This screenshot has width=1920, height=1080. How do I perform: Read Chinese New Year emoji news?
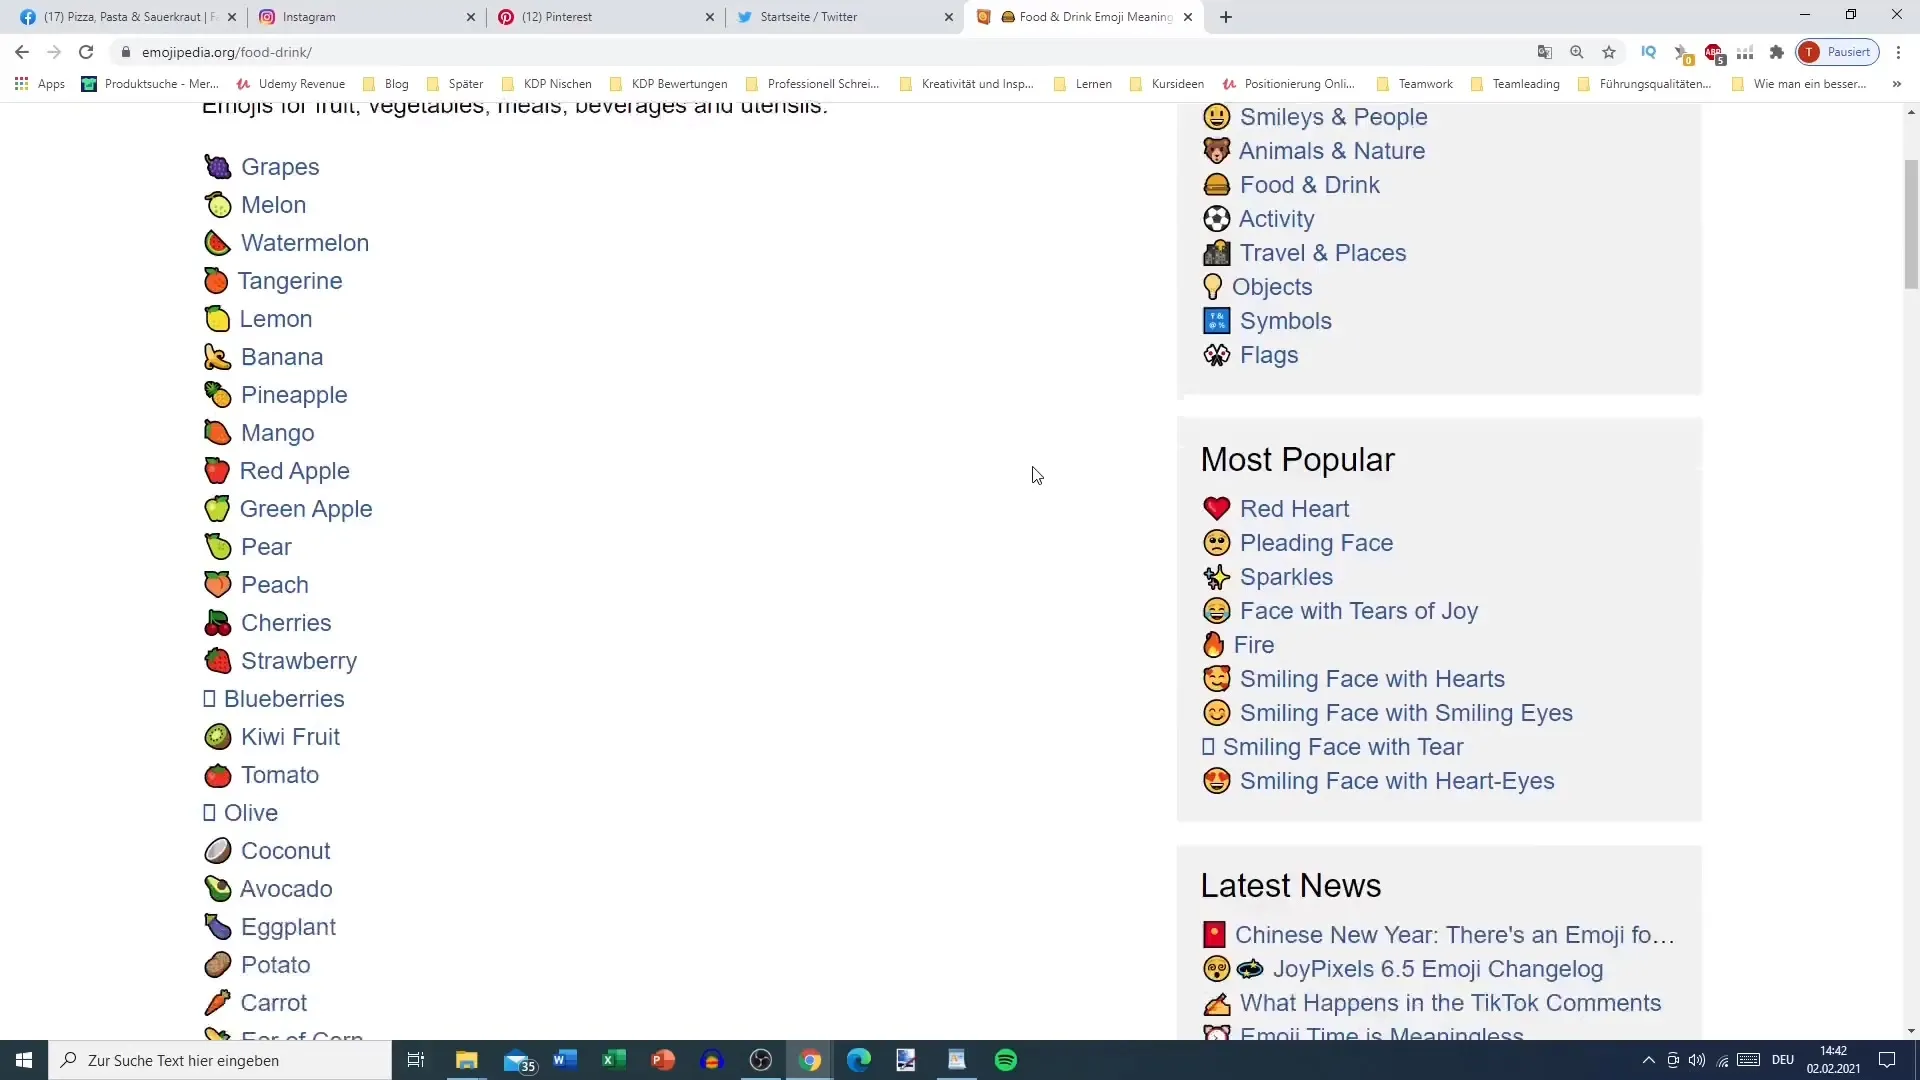click(1454, 935)
